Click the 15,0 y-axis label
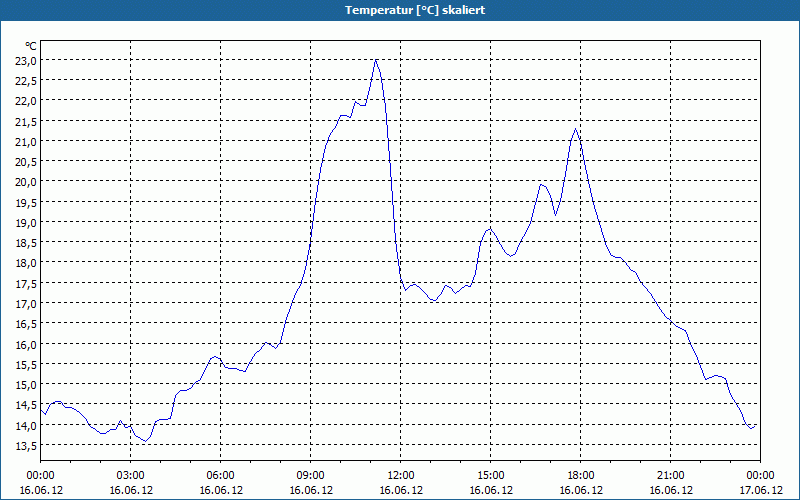Viewport: 800px width, 500px height. pos(27,385)
